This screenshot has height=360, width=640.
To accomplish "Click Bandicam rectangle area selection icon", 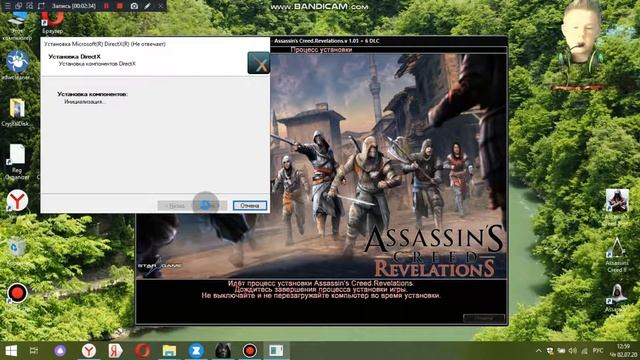I will 41,6.
